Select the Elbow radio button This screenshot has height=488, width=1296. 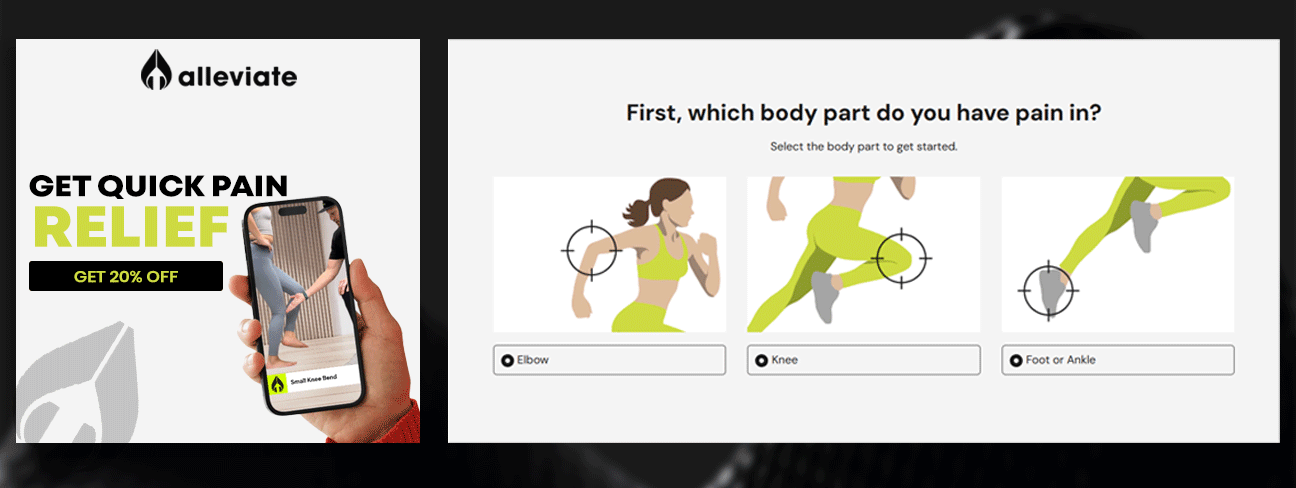tap(507, 360)
